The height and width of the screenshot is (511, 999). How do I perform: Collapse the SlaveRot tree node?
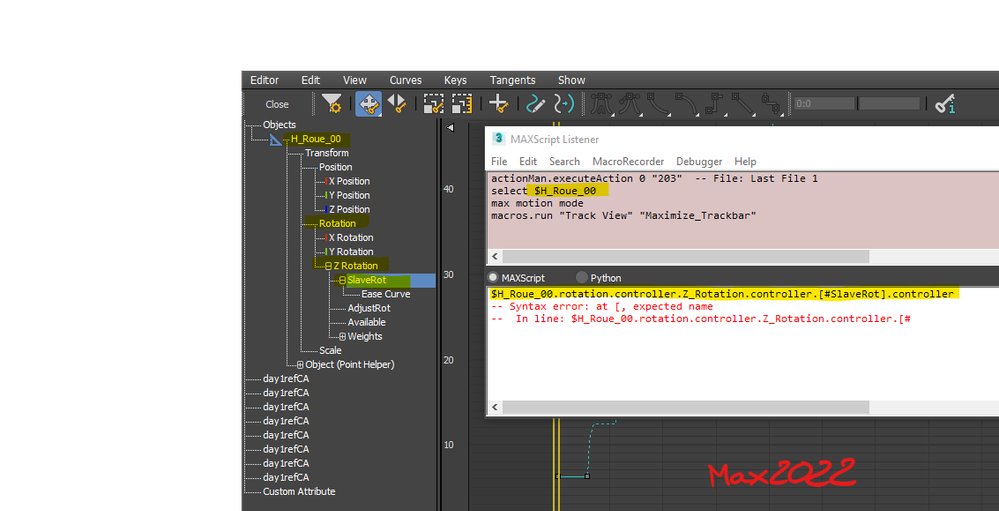[342, 280]
